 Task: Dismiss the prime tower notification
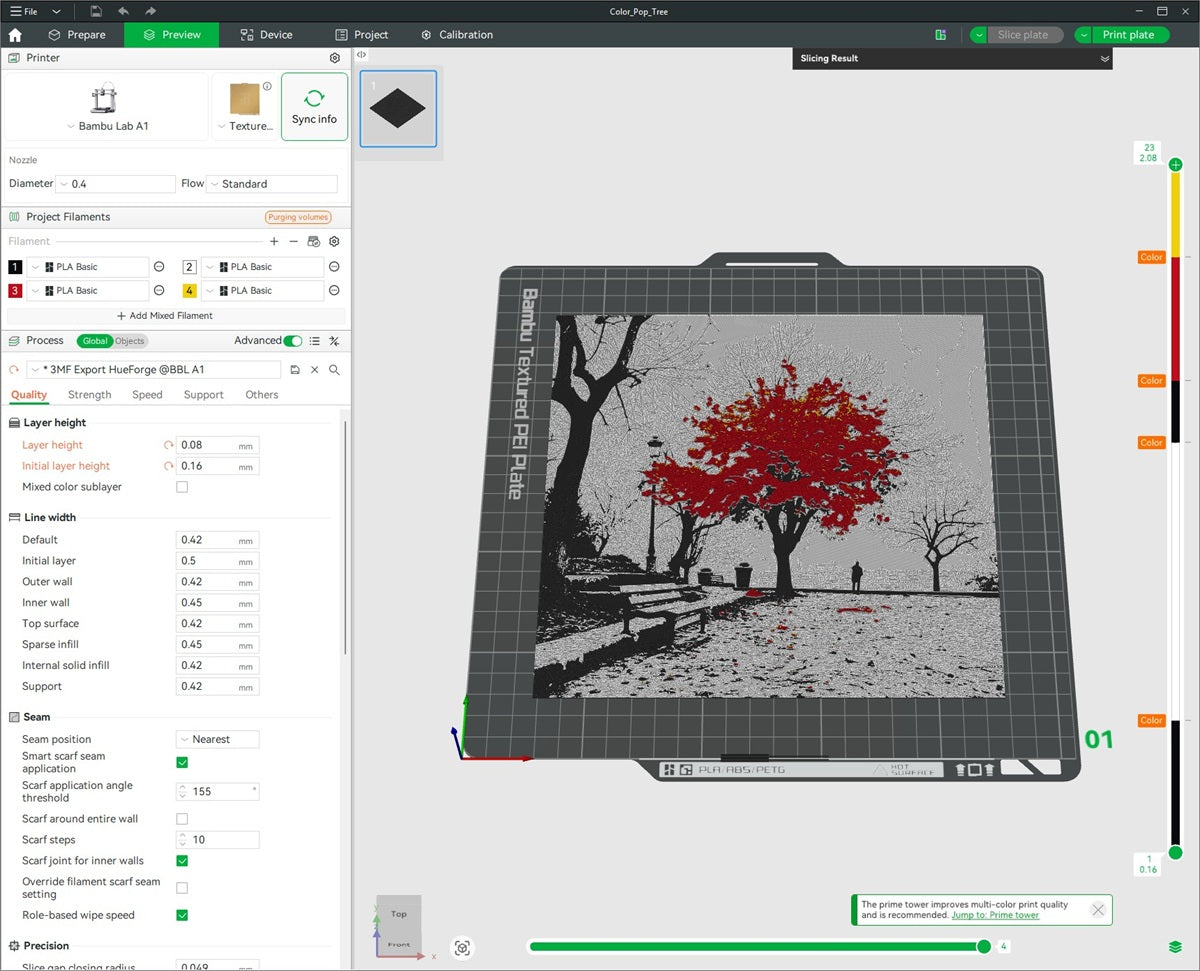pyautogui.click(x=1098, y=910)
